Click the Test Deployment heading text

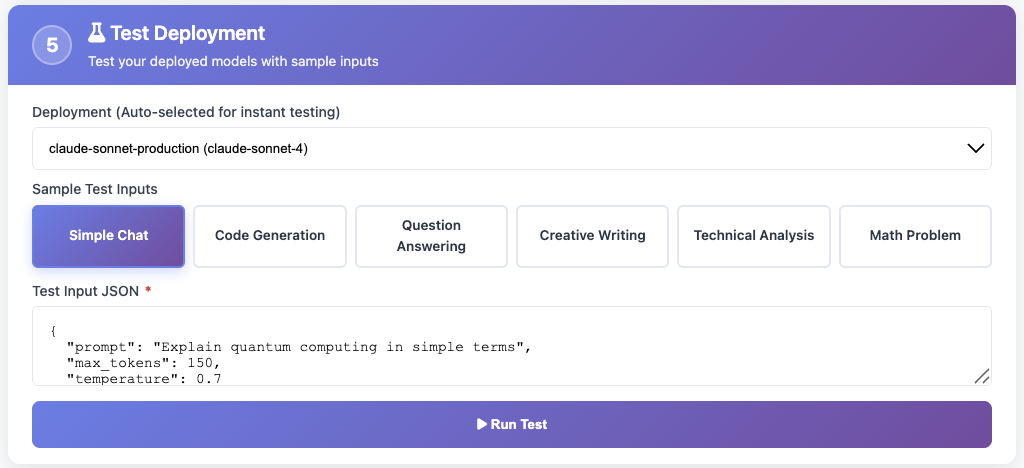[x=187, y=34]
